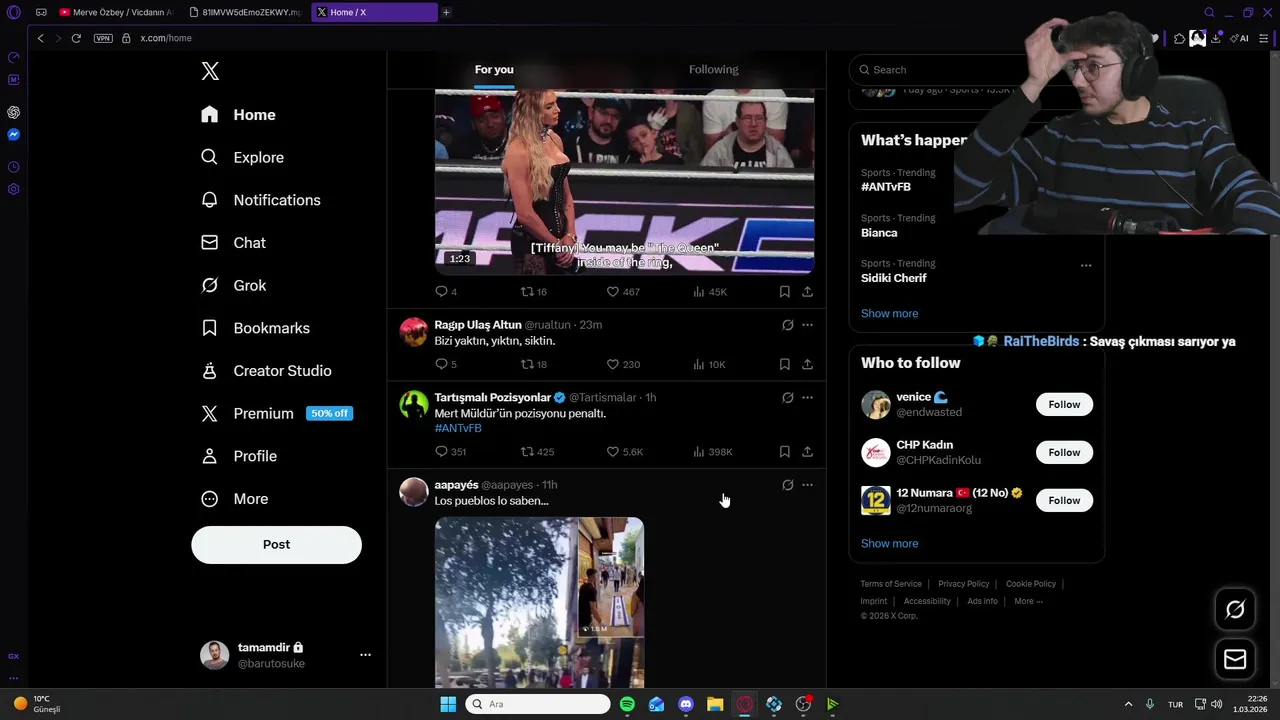The height and width of the screenshot is (720, 1280).
Task: Follow the venice account
Action: (x=1064, y=404)
